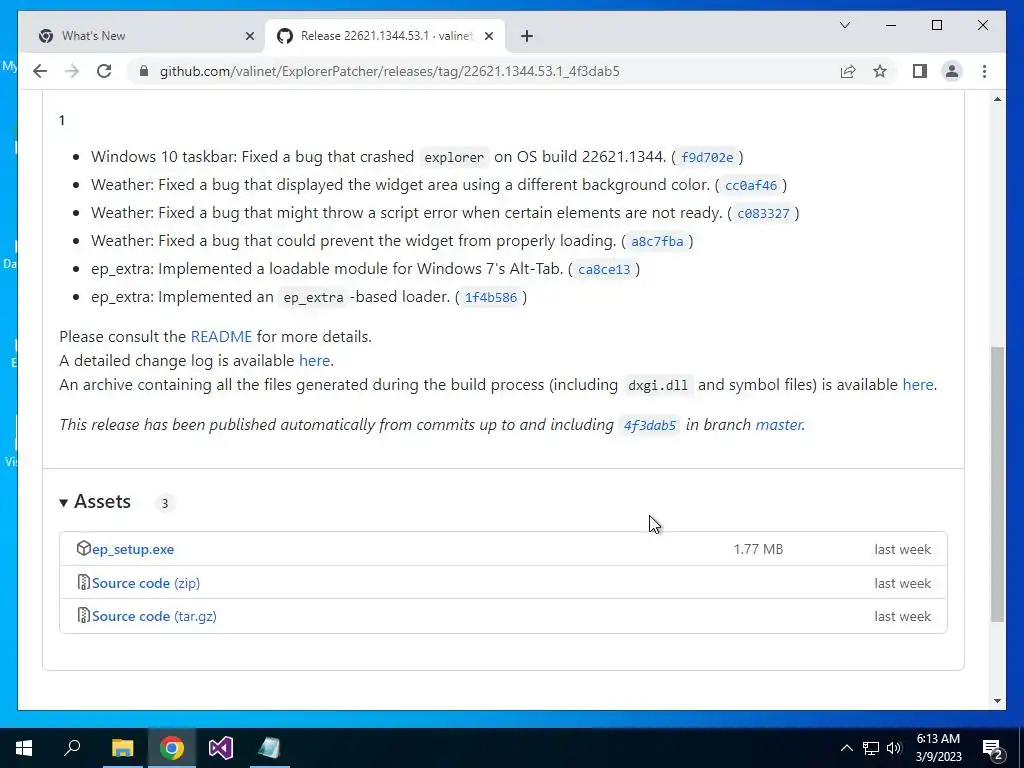The width and height of the screenshot is (1024, 768).
Task: Click the '1.77 MB' file size text
Action: click(x=758, y=549)
